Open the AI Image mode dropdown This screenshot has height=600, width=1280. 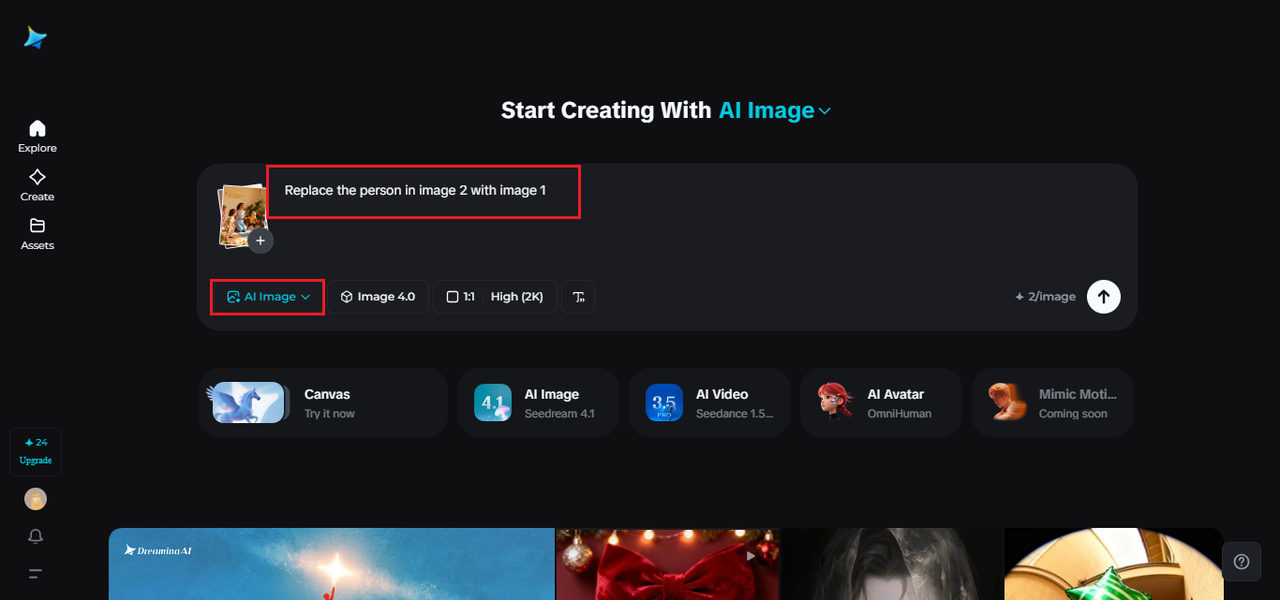268,297
